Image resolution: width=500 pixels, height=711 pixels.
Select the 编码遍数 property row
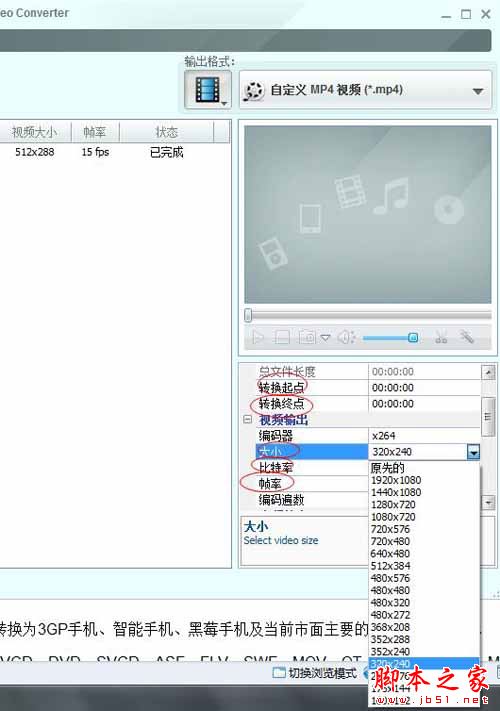coord(312,500)
